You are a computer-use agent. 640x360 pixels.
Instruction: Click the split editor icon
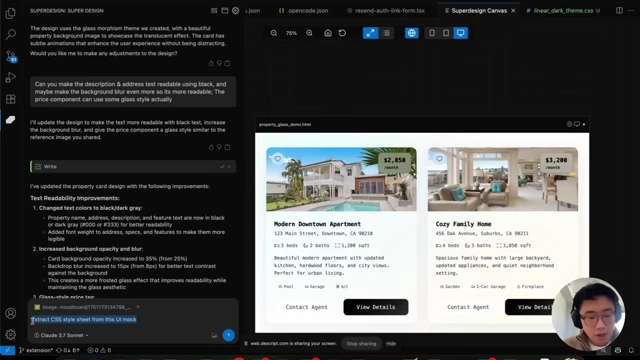[619, 11]
